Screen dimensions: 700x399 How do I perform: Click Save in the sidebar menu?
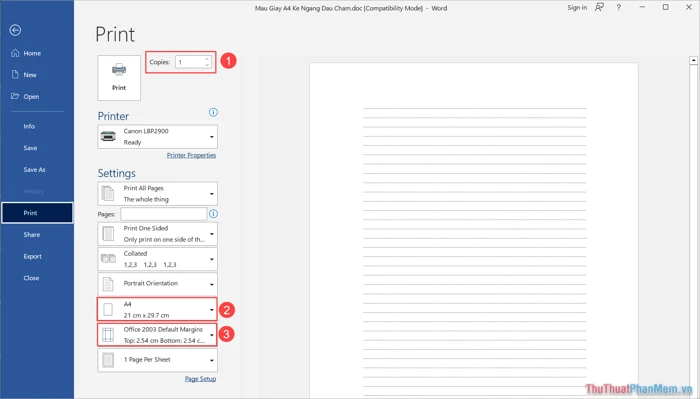tap(37, 148)
